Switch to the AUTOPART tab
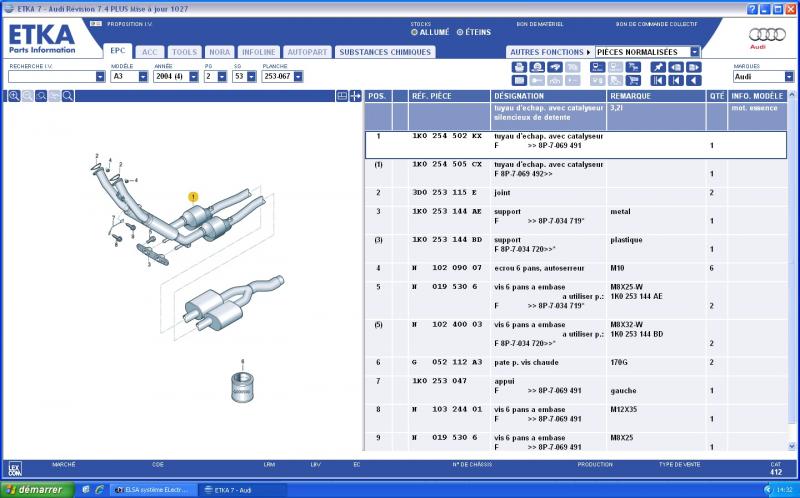 307,52
